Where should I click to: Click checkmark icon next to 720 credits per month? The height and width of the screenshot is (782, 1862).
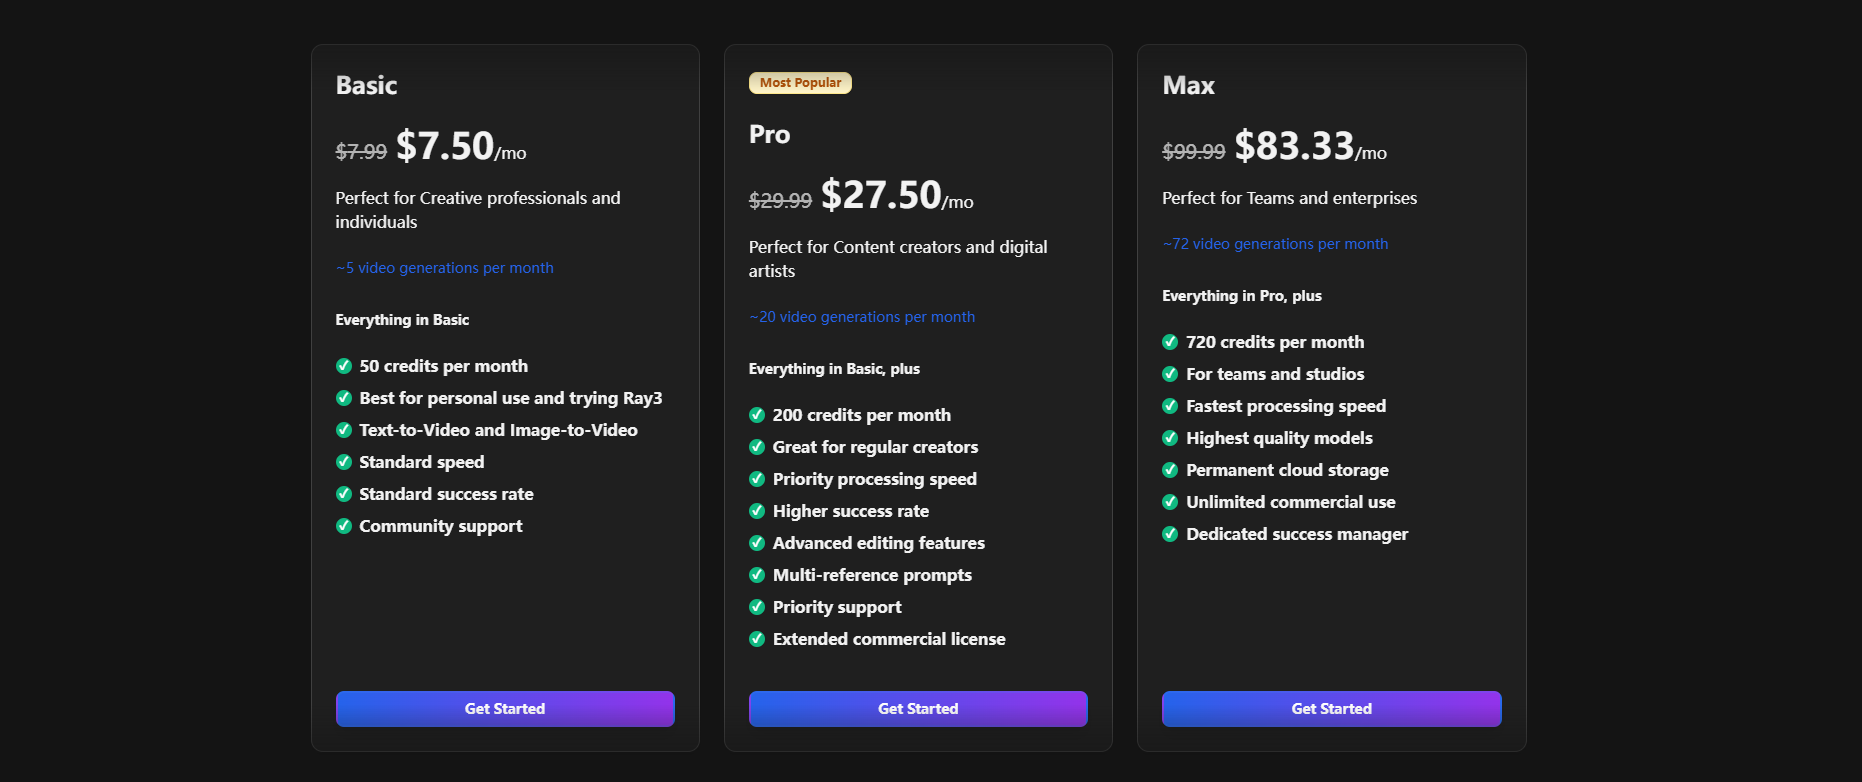coord(1170,342)
